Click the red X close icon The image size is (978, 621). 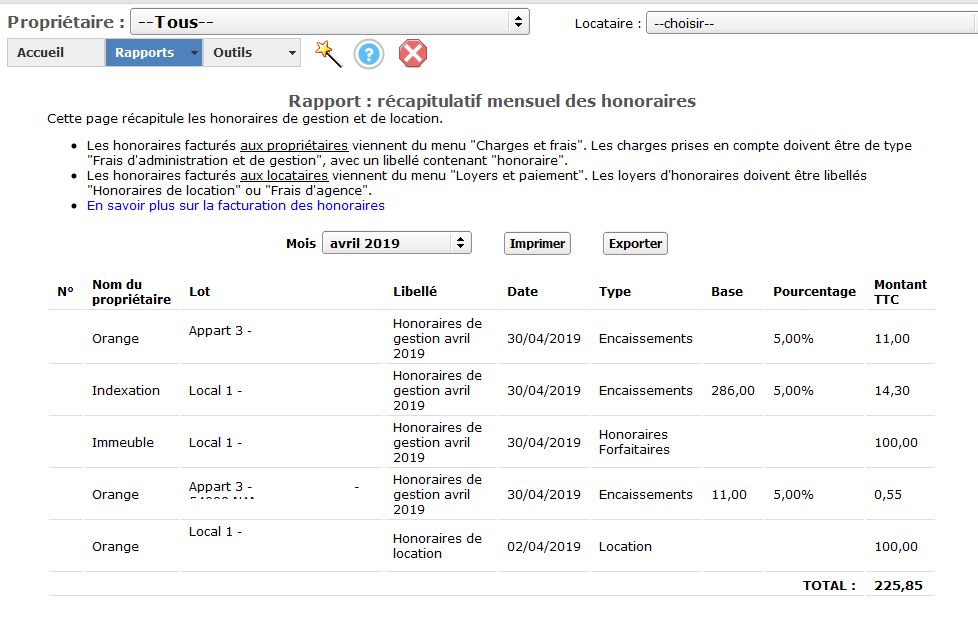click(x=412, y=54)
